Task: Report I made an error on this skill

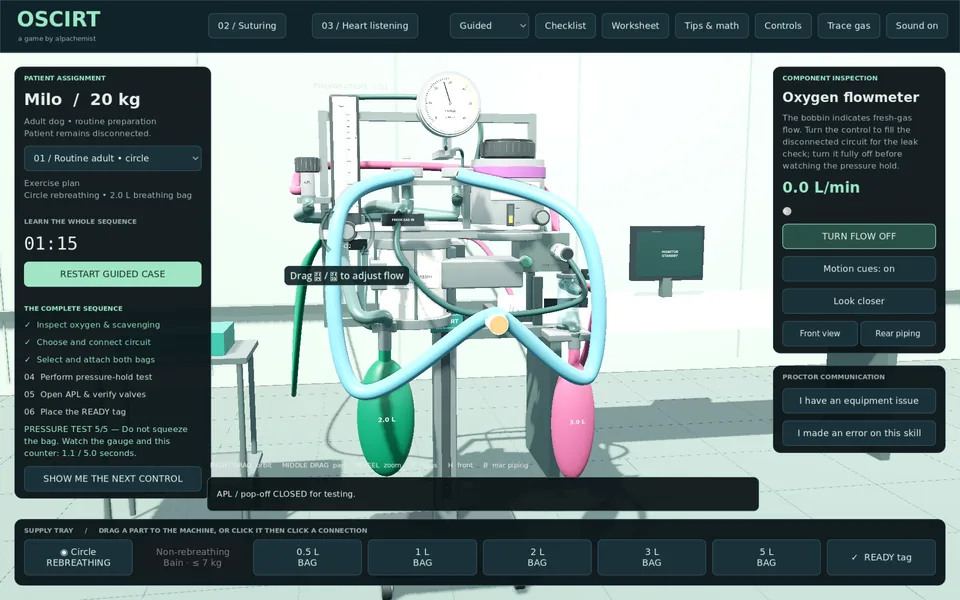Action: pyautogui.click(x=858, y=433)
